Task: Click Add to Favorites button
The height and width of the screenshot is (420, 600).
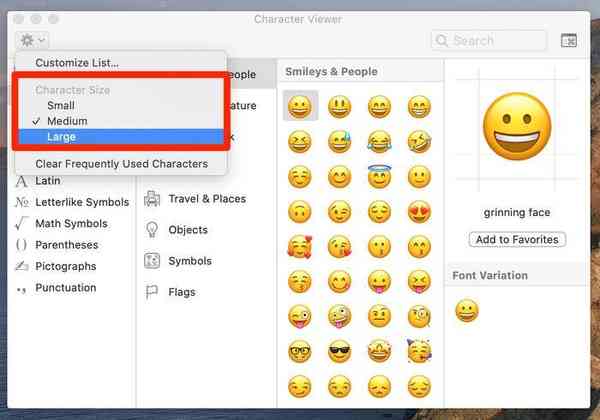Action: (x=517, y=239)
